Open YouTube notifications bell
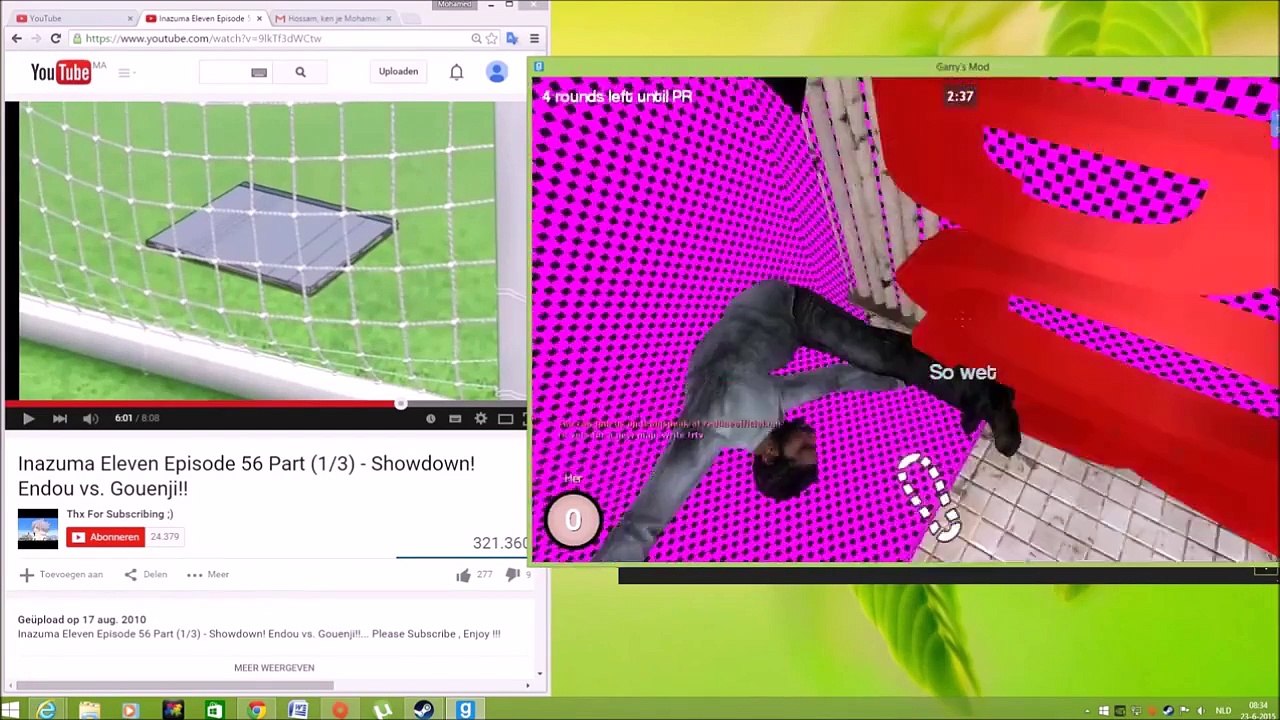The image size is (1280, 720). click(x=456, y=72)
